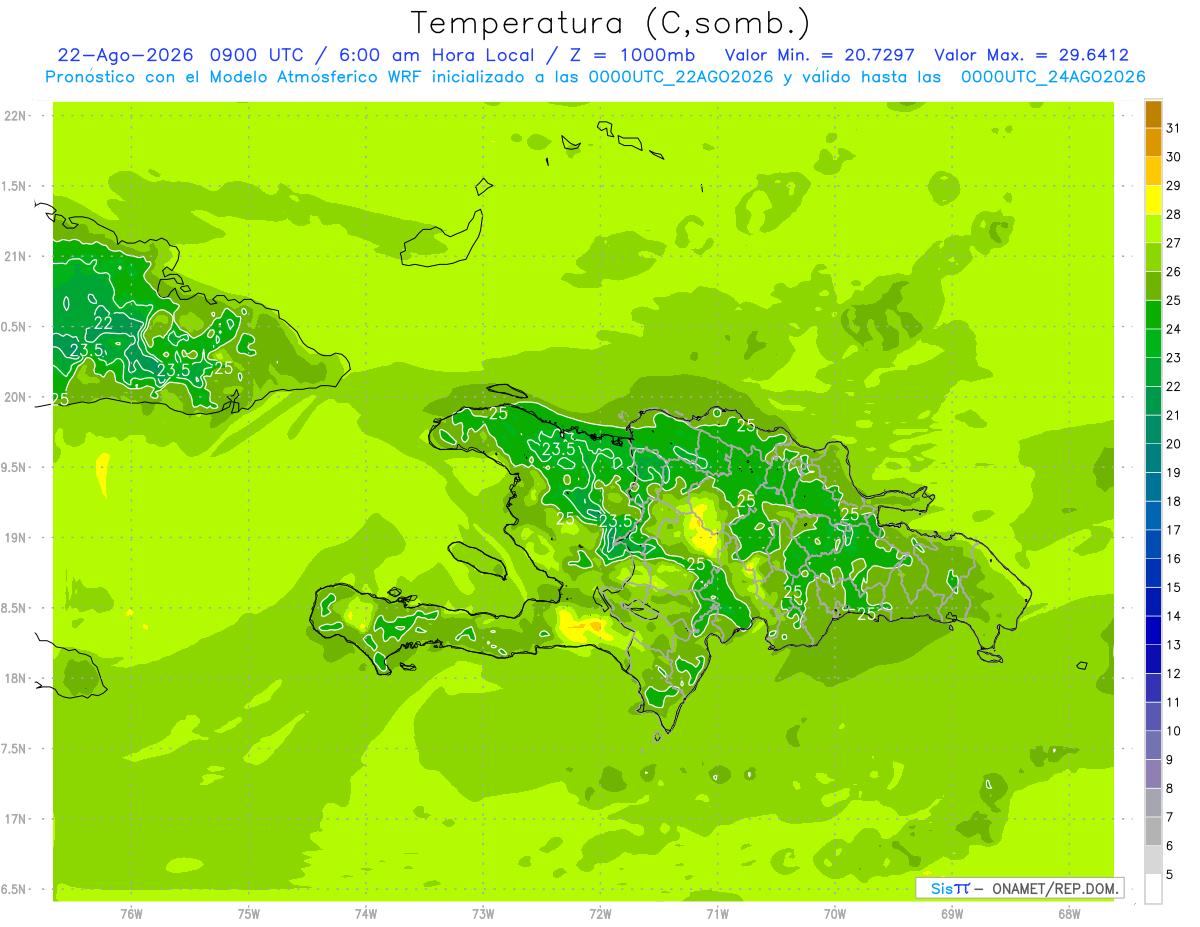This screenshot has height=927, width=1200.
Task: Click legend scale label '28'
Action: click(x=1173, y=214)
